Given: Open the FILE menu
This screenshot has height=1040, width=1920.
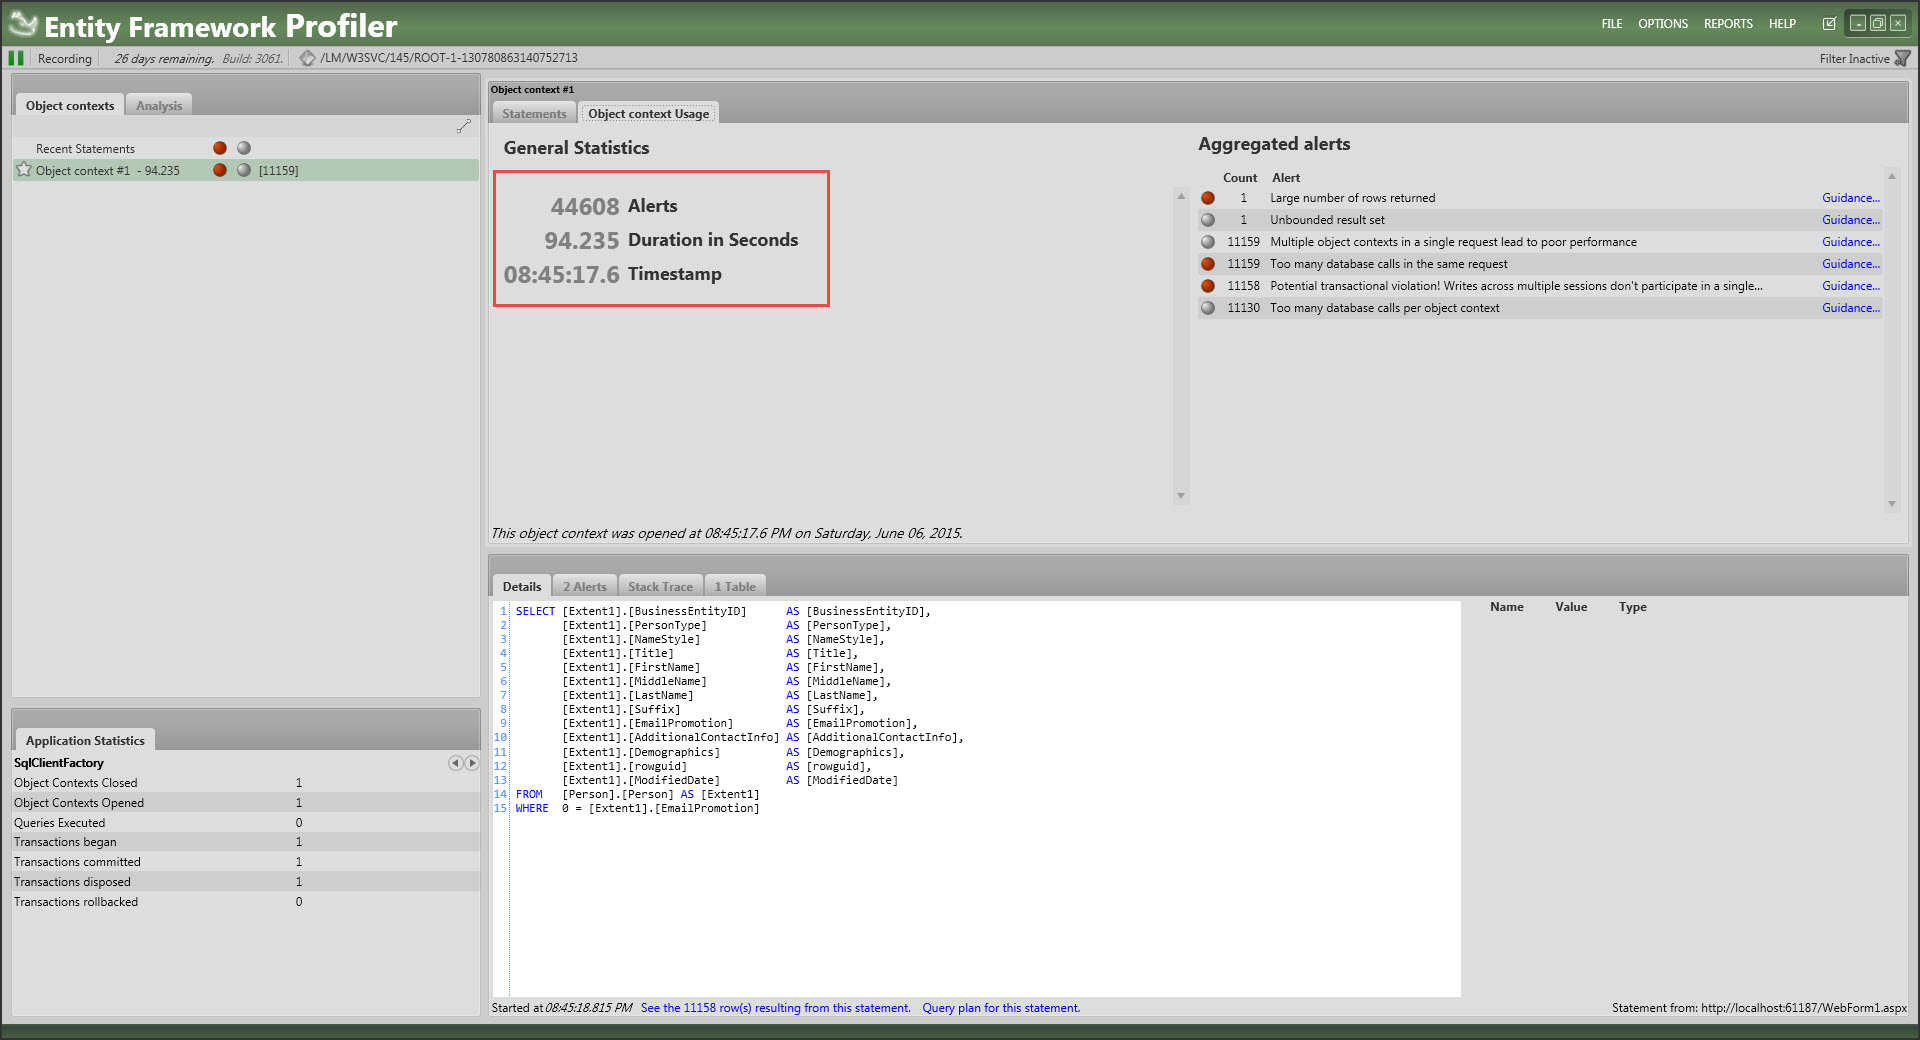Looking at the screenshot, I should (1612, 24).
